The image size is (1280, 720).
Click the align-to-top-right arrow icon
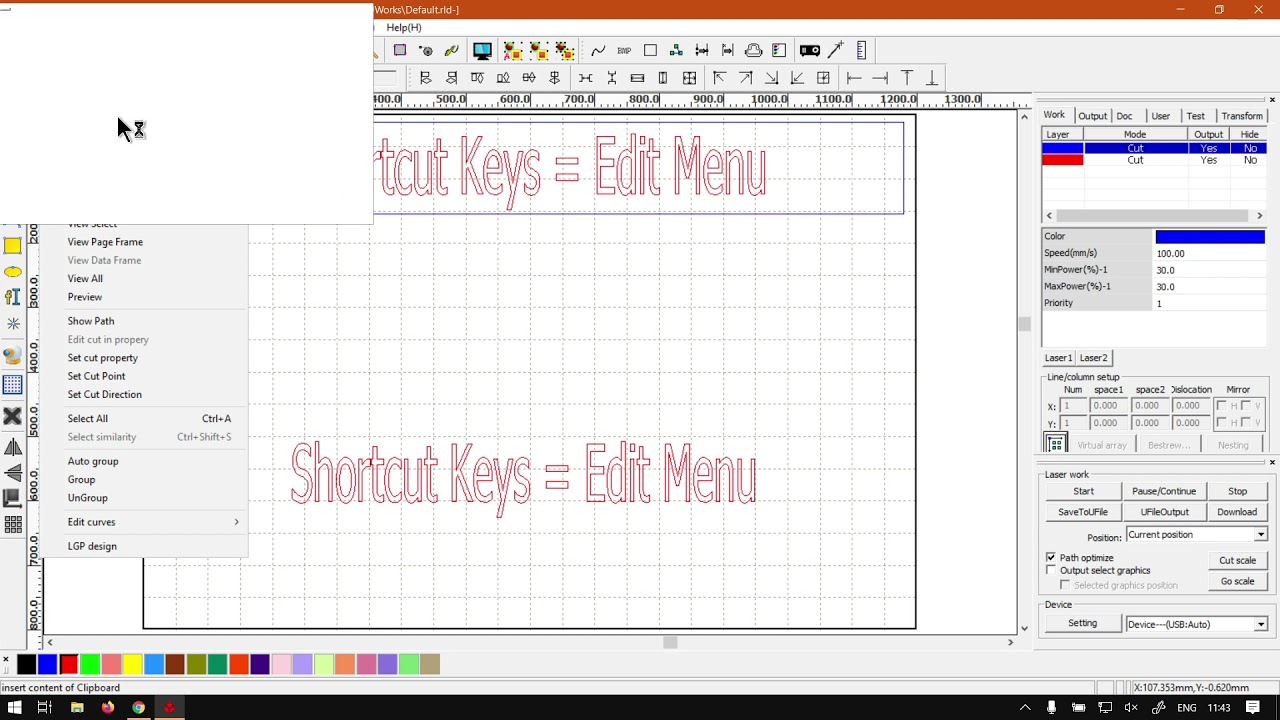(x=745, y=78)
